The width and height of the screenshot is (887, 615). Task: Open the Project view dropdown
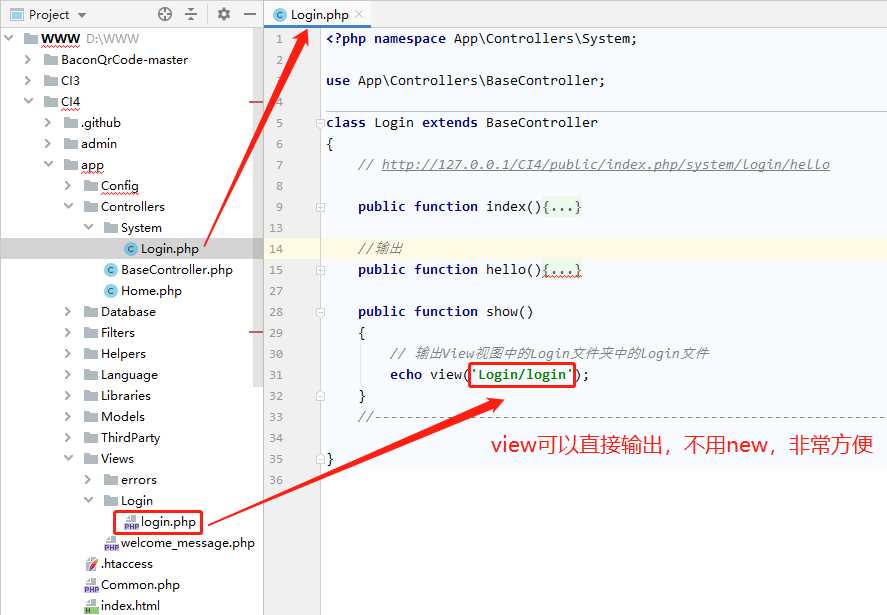pos(82,15)
